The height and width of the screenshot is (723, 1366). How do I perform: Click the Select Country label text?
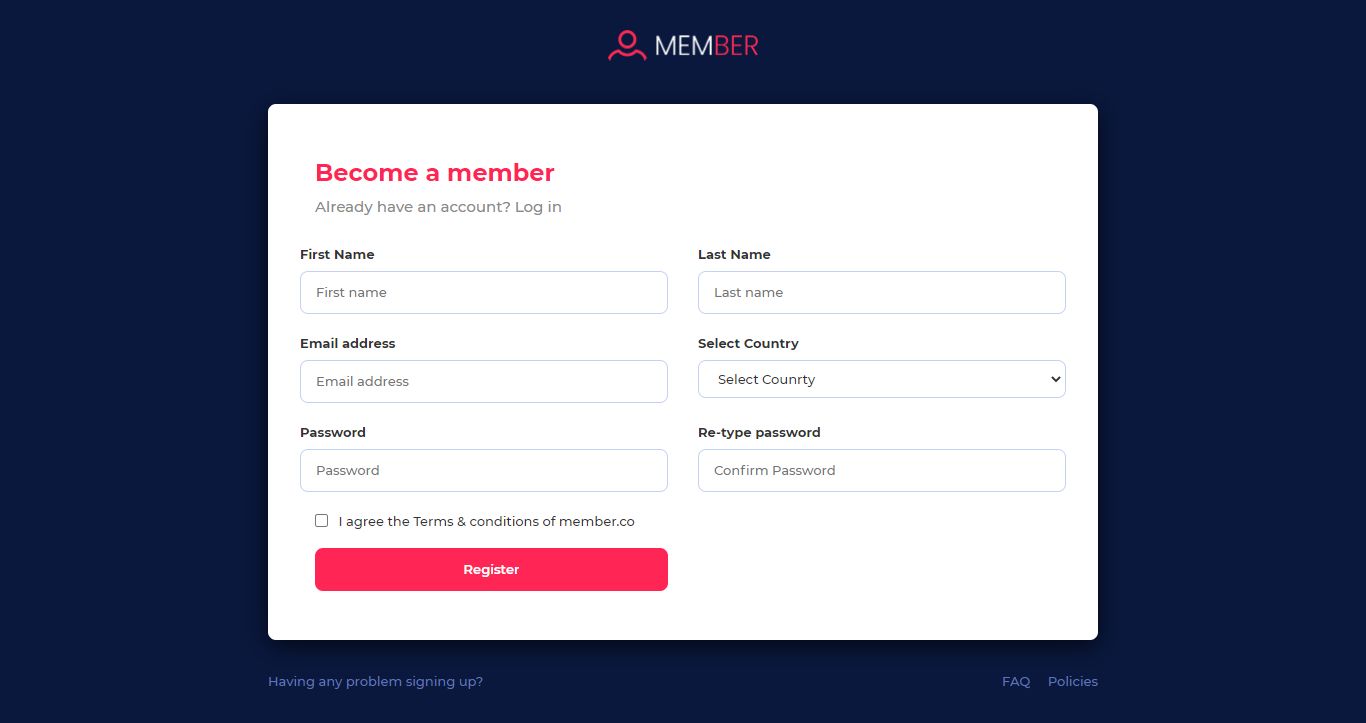click(x=748, y=343)
